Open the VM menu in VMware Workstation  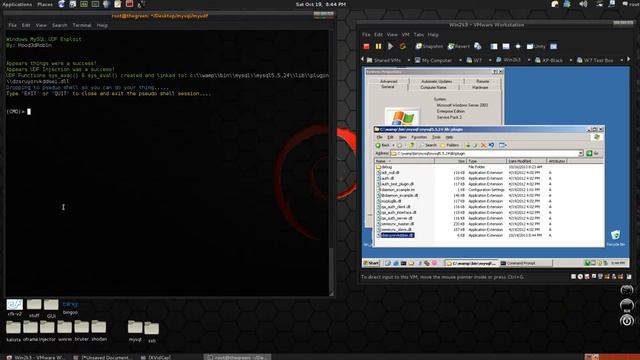(405, 35)
